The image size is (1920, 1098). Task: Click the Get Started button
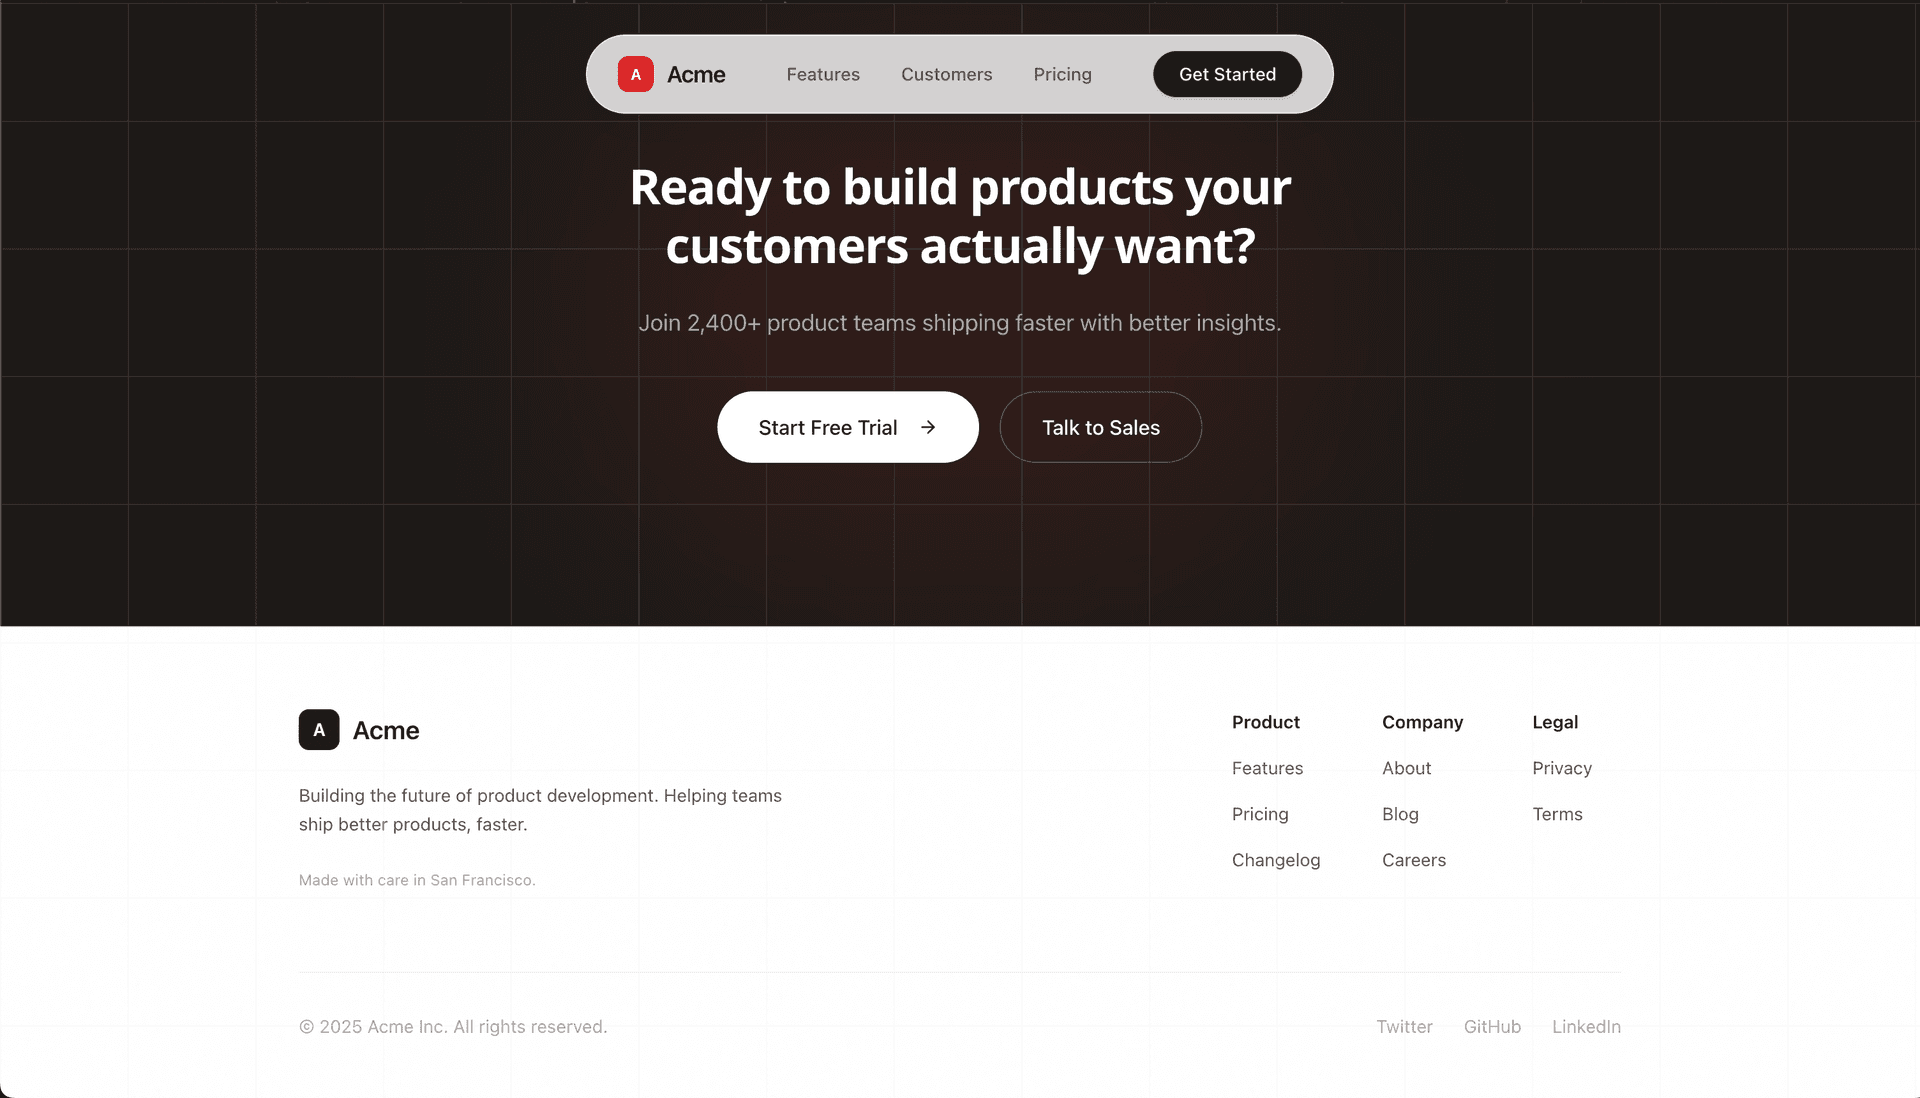[x=1226, y=74]
